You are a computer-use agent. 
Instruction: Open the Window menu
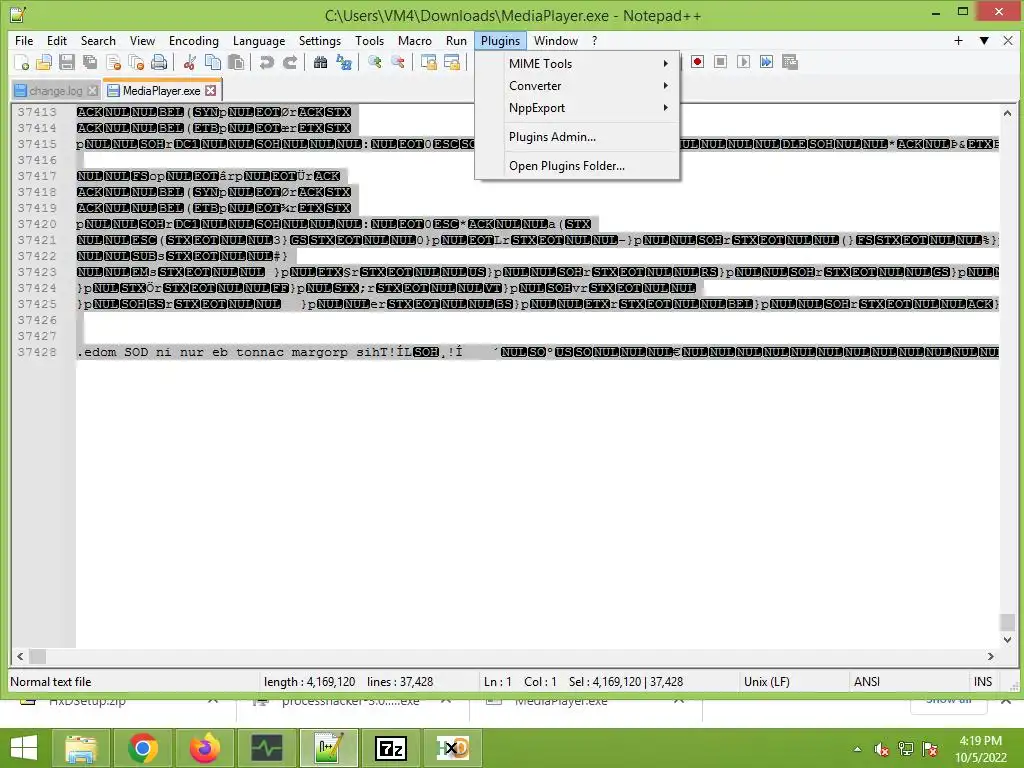(x=556, y=40)
